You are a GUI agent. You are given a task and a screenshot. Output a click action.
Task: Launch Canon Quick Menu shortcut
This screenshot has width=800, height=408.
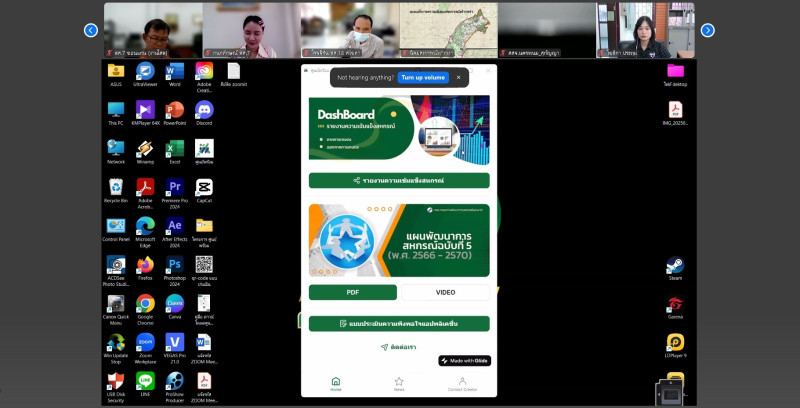116,303
